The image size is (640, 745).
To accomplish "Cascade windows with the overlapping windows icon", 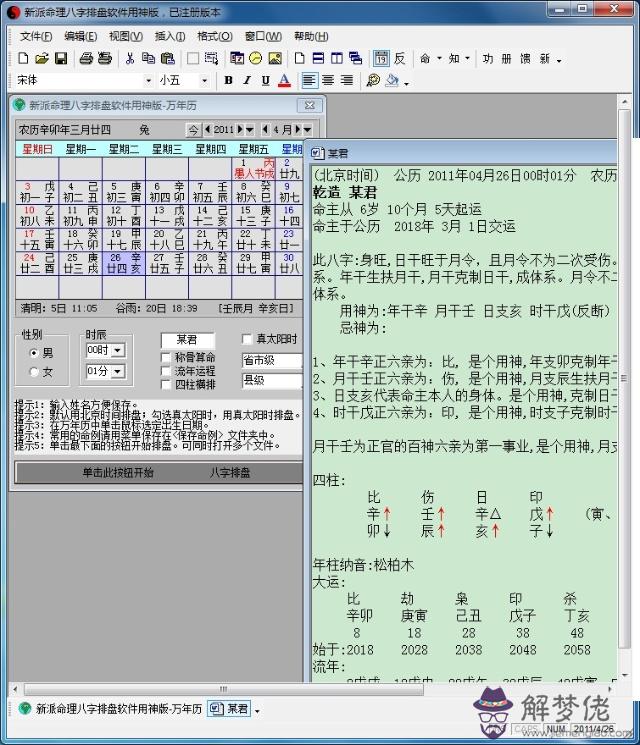I will (x=355, y=58).
